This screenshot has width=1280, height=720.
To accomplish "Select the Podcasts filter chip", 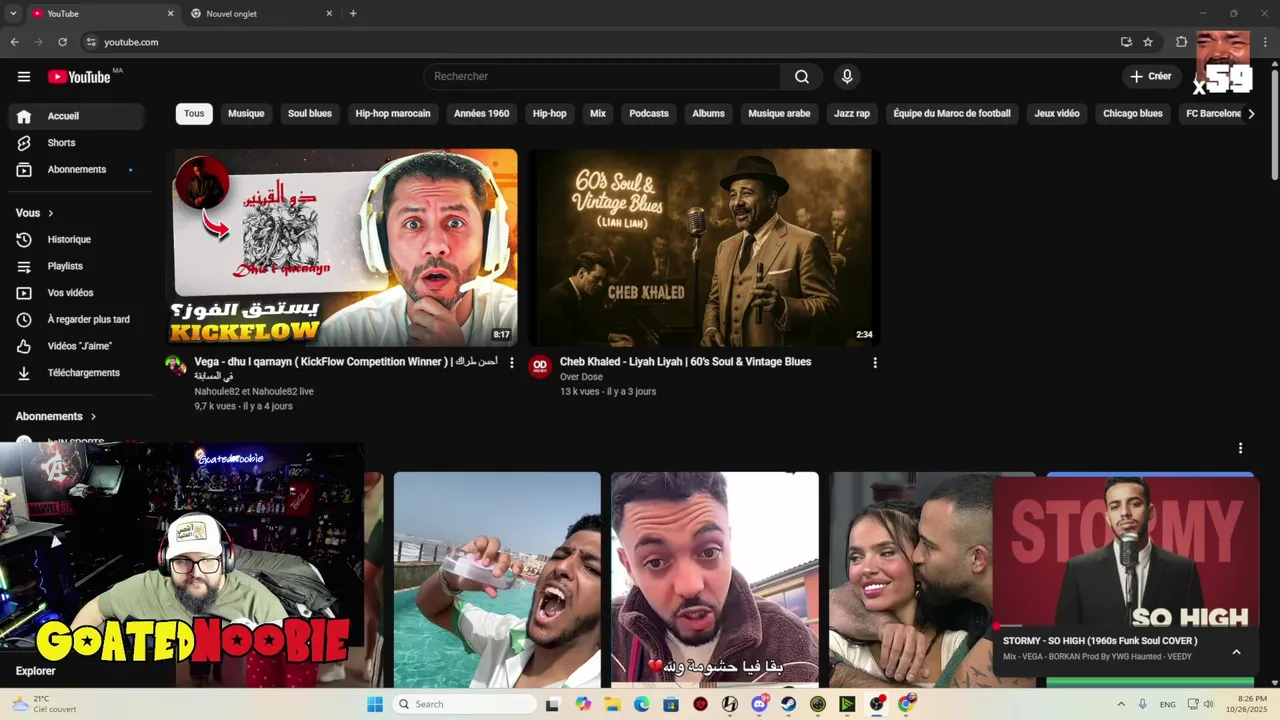I will [x=649, y=114].
